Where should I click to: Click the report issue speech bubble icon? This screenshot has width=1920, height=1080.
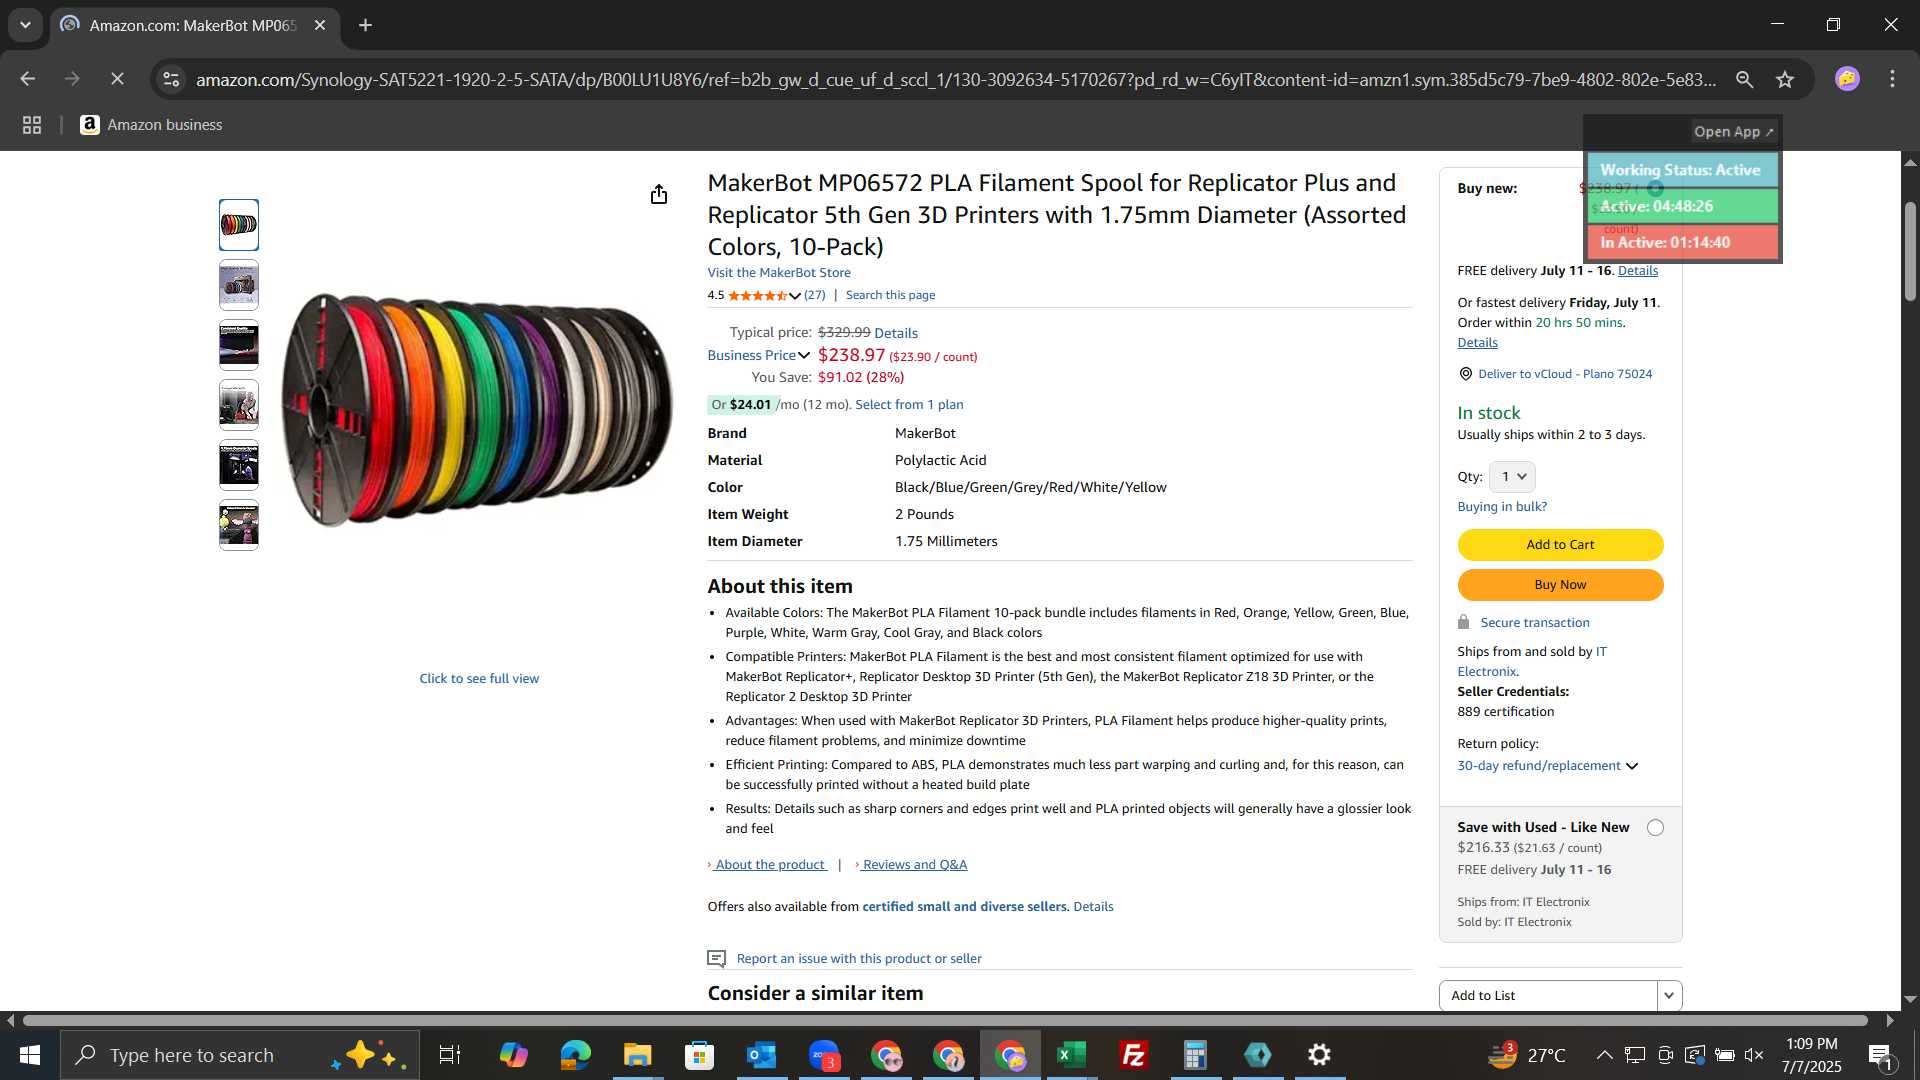coord(716,959)
